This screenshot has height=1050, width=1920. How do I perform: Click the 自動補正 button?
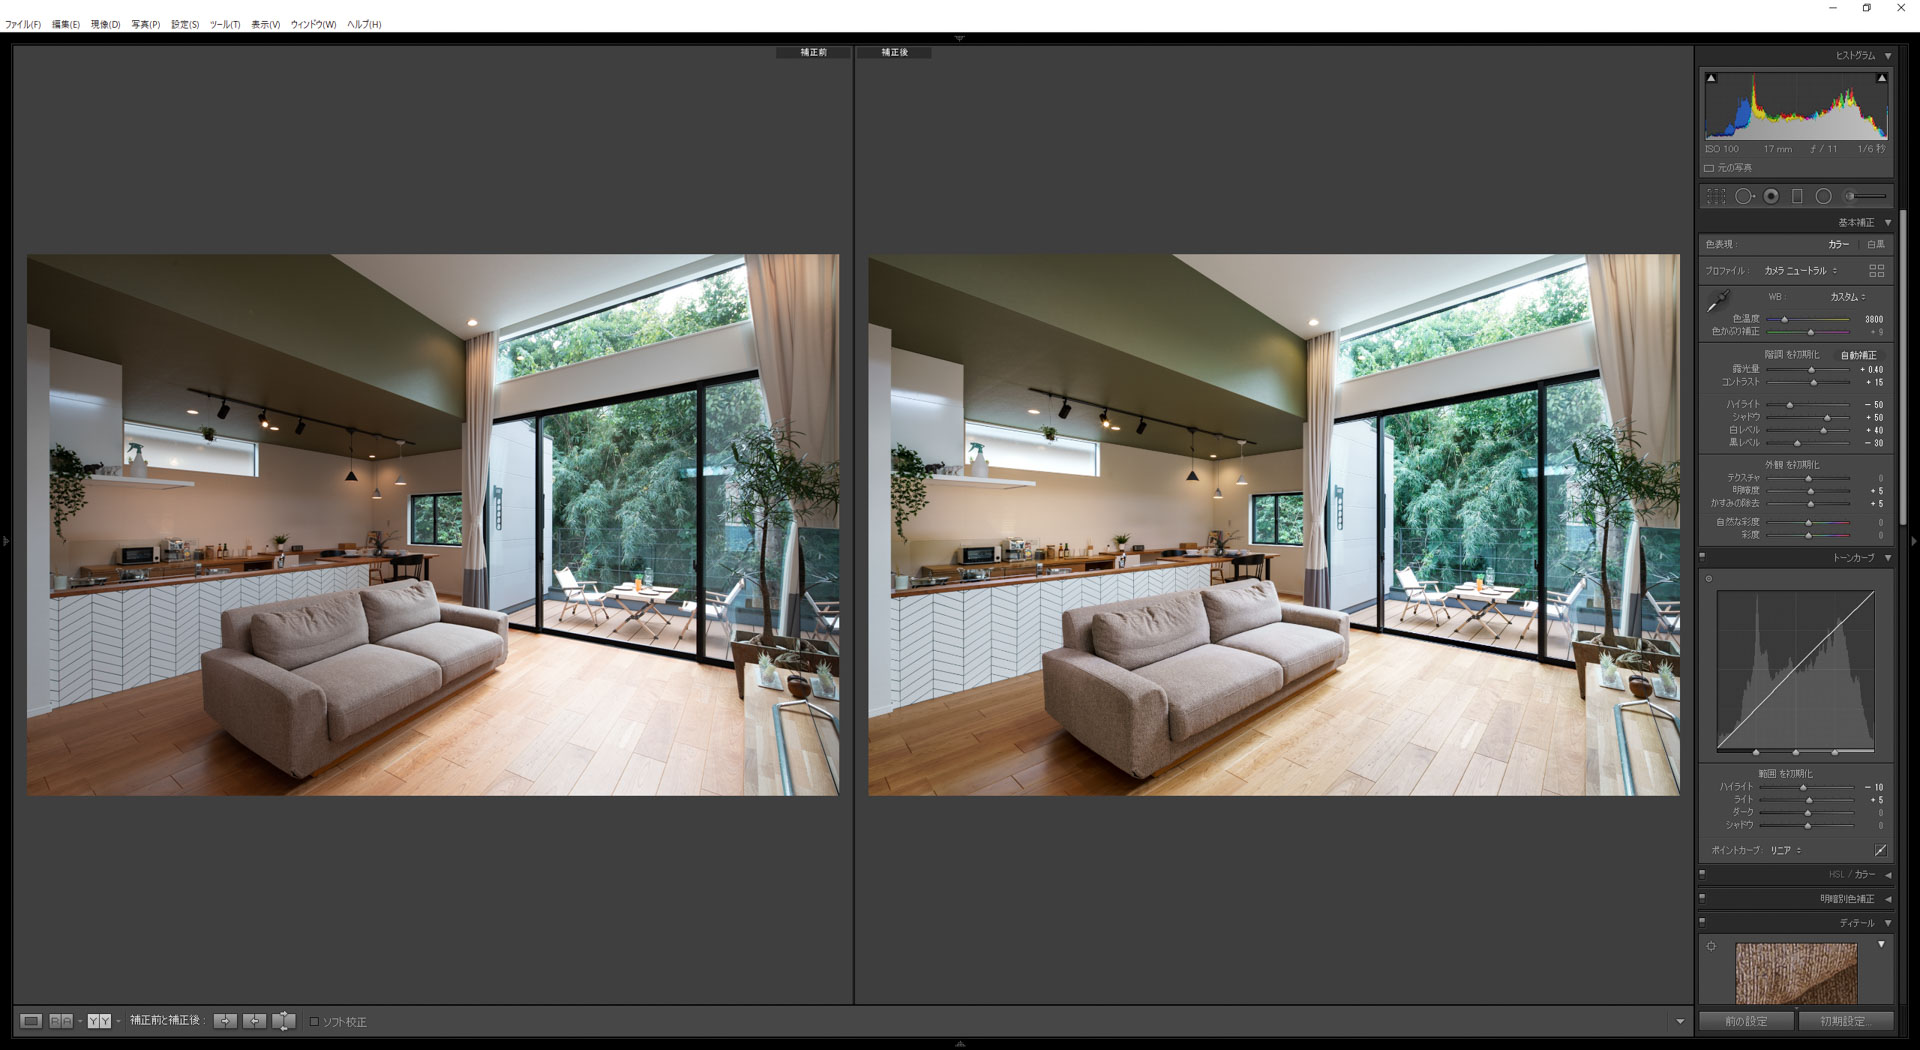point(1858,355)
